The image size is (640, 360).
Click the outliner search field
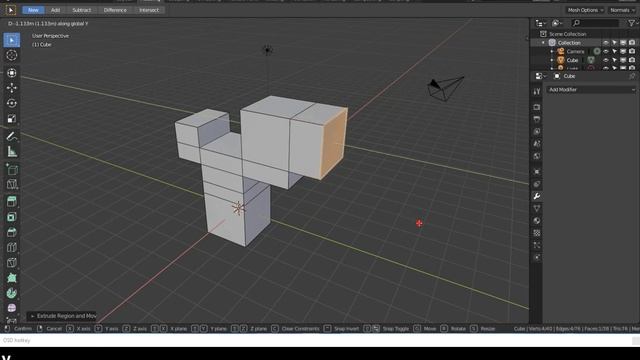tap(595, 23)
